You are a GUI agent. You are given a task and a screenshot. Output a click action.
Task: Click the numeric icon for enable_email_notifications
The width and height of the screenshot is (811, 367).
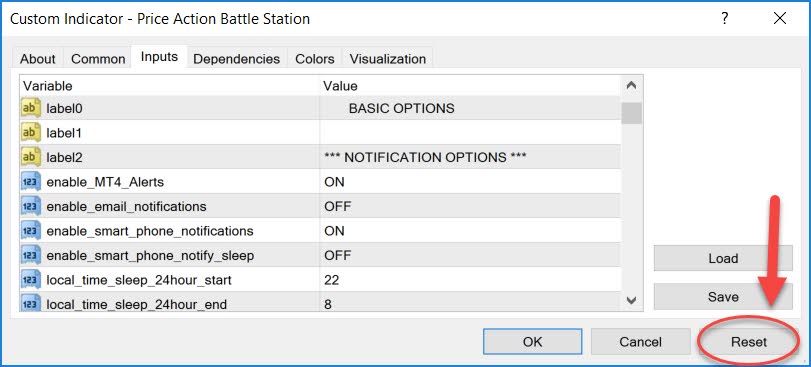coord(31,206)
